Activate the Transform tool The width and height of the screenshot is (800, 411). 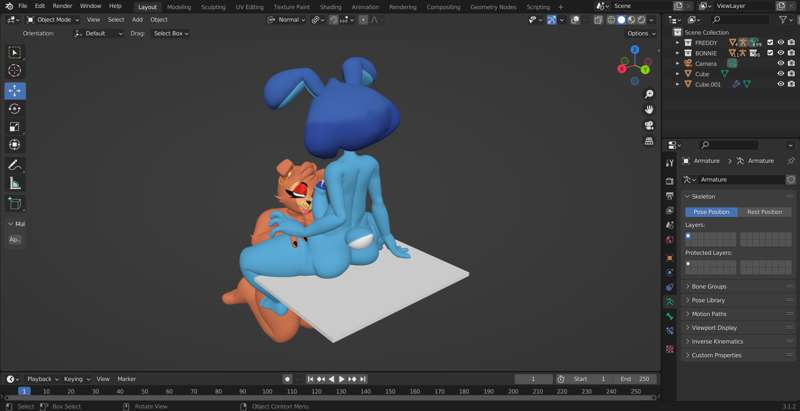pos(15,144)
